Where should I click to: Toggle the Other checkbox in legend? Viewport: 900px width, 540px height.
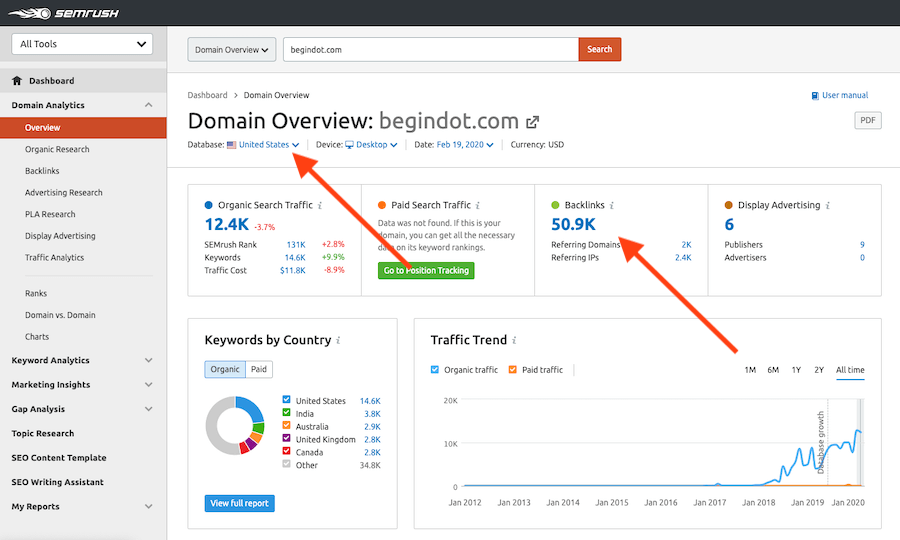[286, 464]
